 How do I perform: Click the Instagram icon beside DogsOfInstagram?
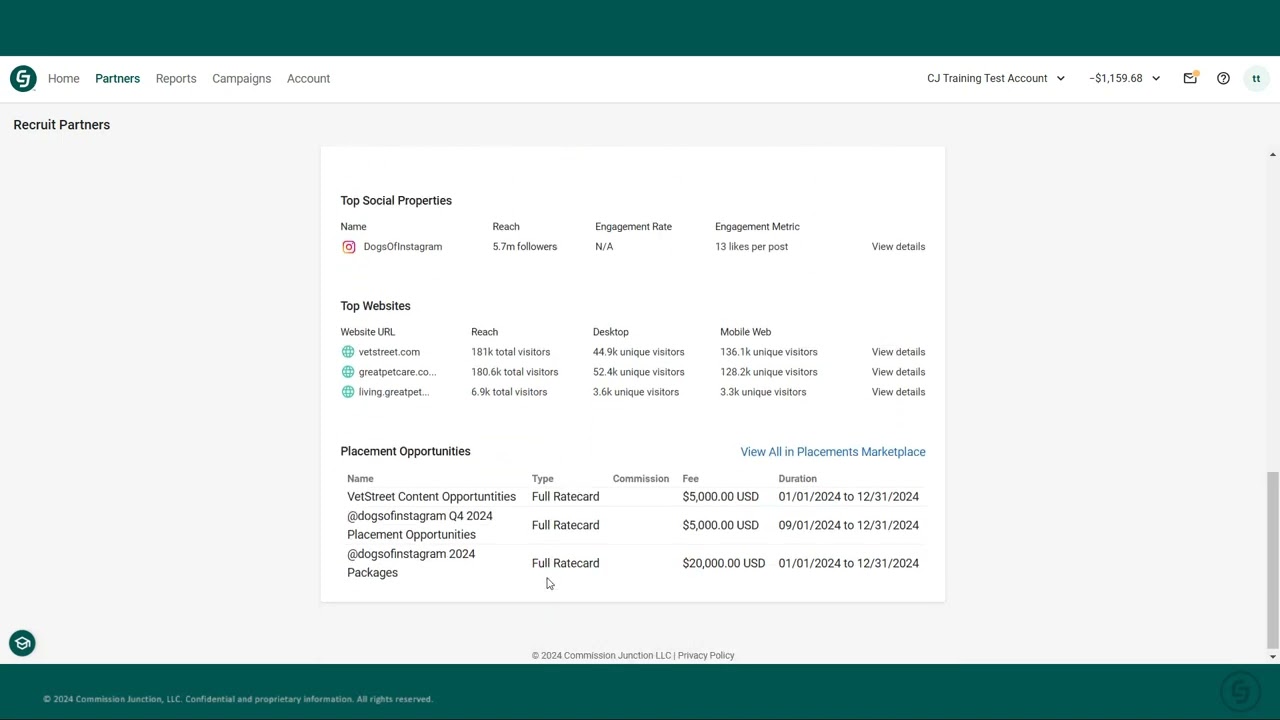pos(349,247)
